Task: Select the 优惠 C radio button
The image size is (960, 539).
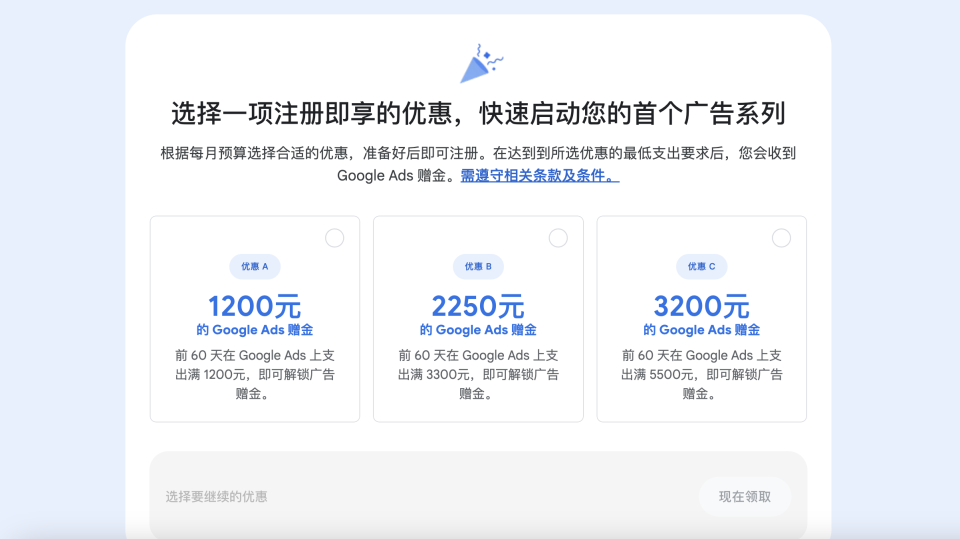Action: coord(781,238)
